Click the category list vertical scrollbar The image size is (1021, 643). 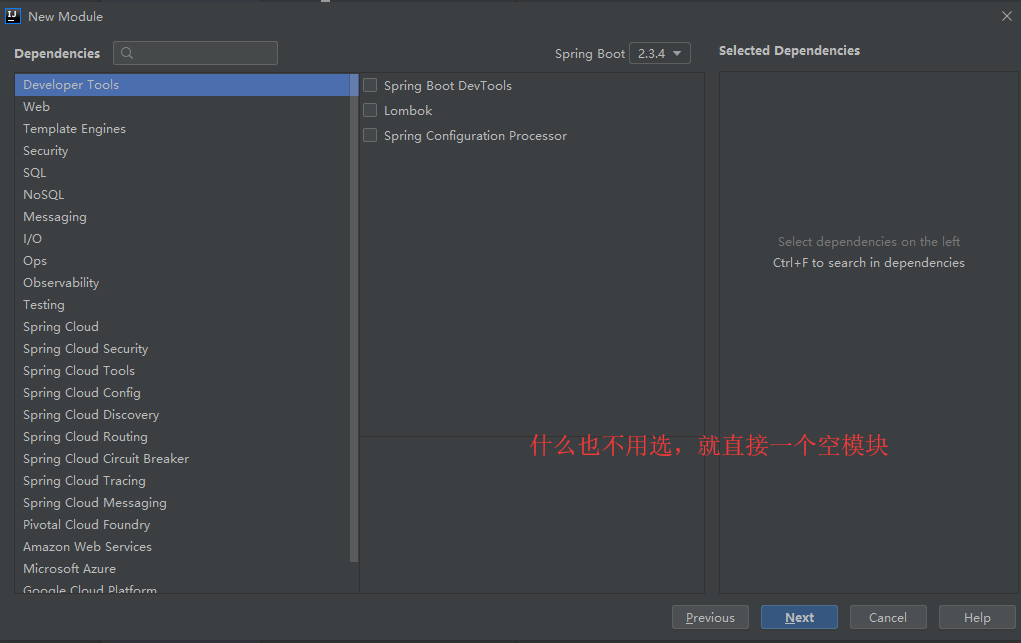click(354, 318)
